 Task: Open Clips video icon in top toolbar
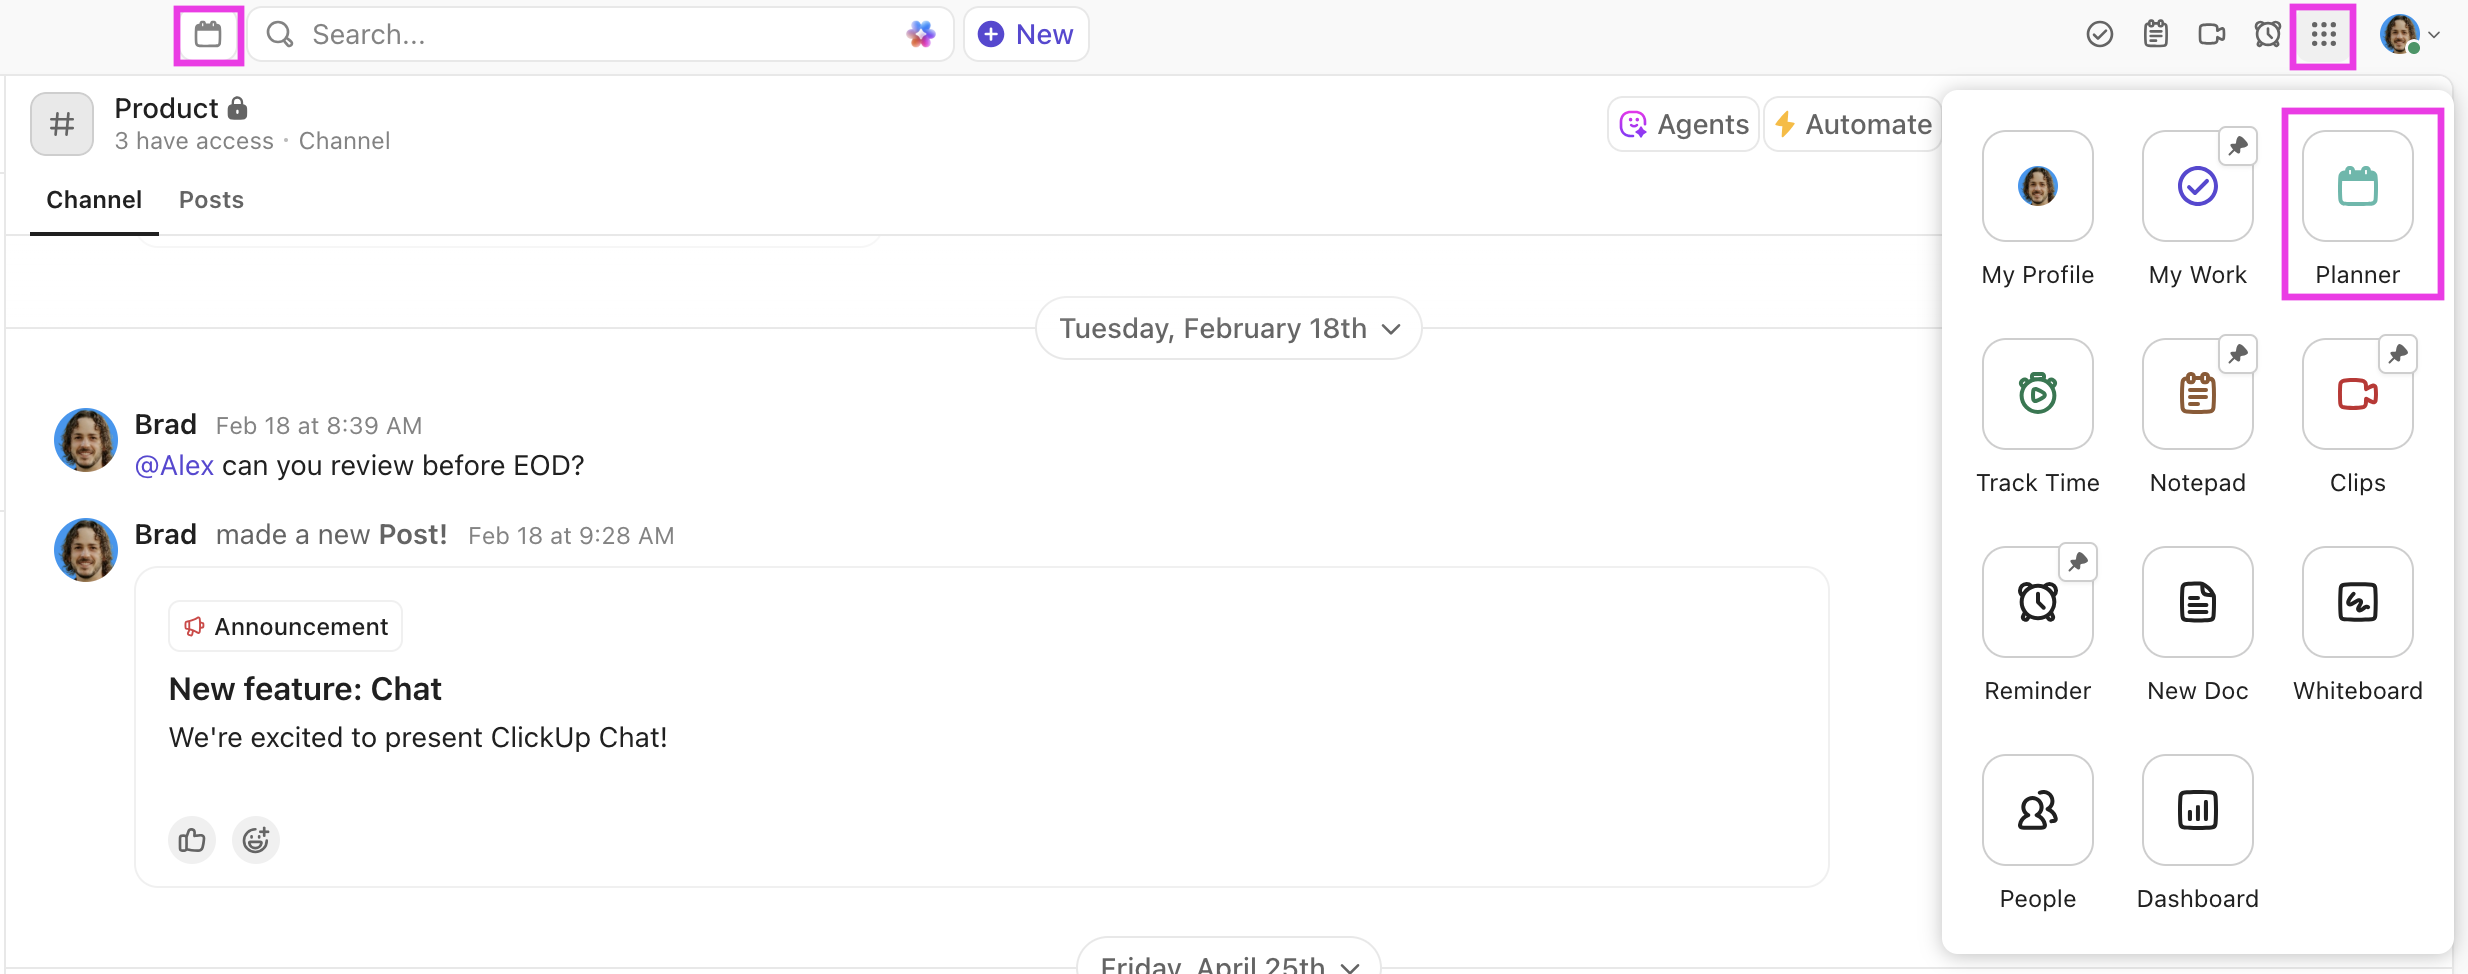[x=2211, y=33]
